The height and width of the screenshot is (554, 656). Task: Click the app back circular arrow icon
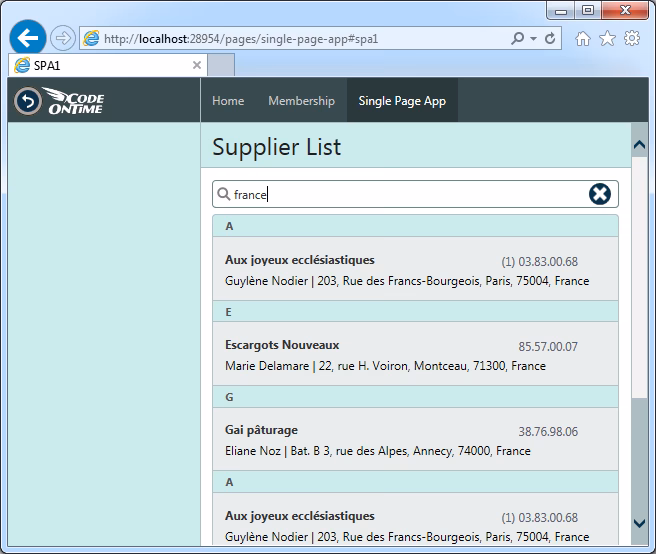[28, 101]
